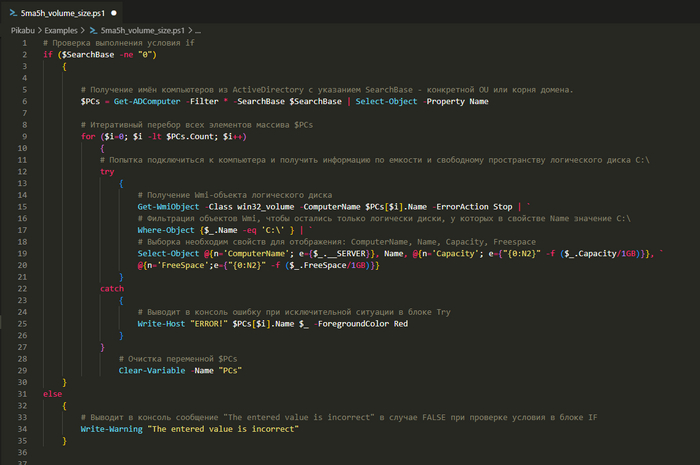This screenshot has height=465, width=700.
Task: Select the 5ma5h_volume_size.ps1 editor tab
Action: 64,13
